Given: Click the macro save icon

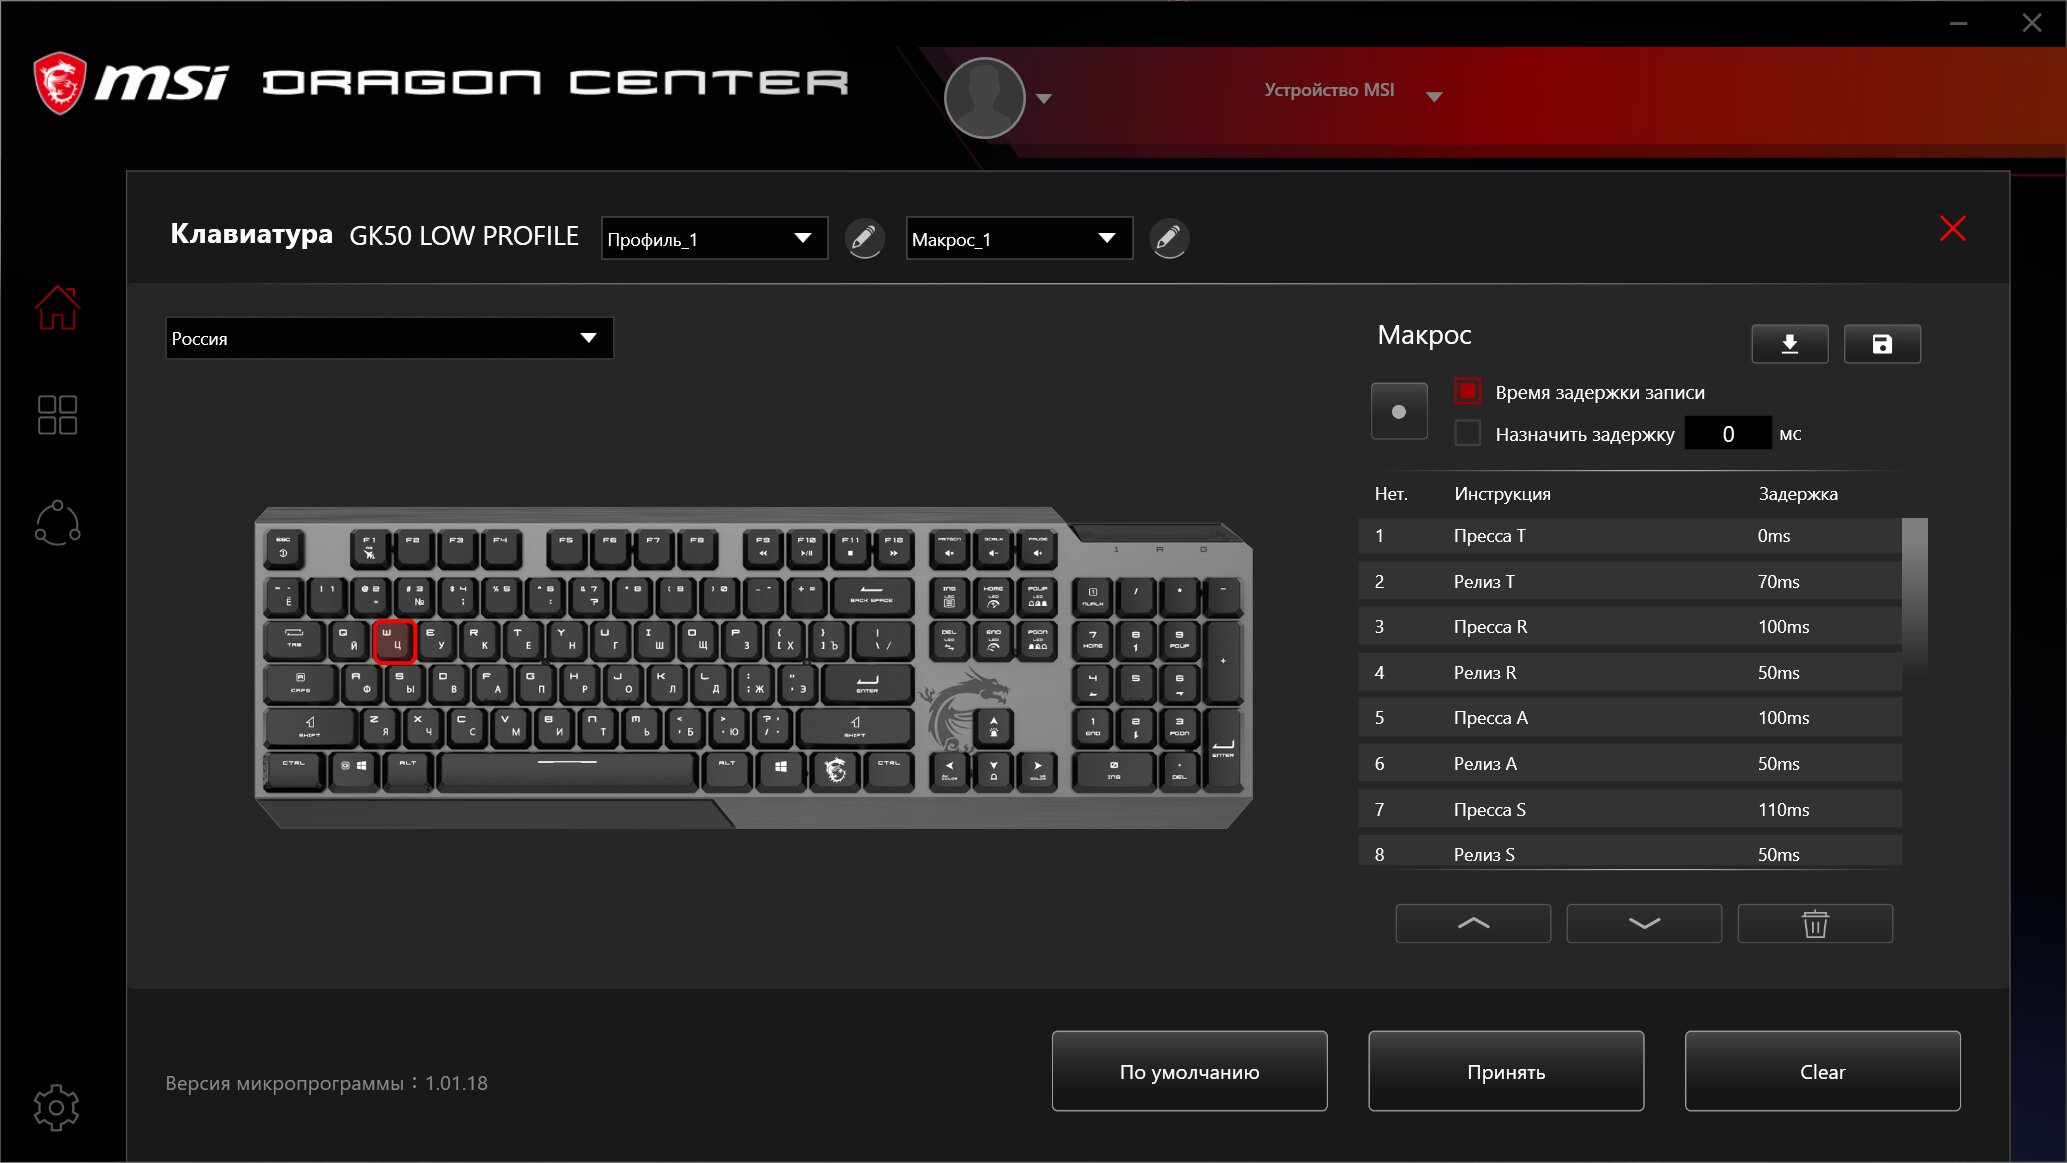Looking at the screenshot, I should coord(1880,344).
